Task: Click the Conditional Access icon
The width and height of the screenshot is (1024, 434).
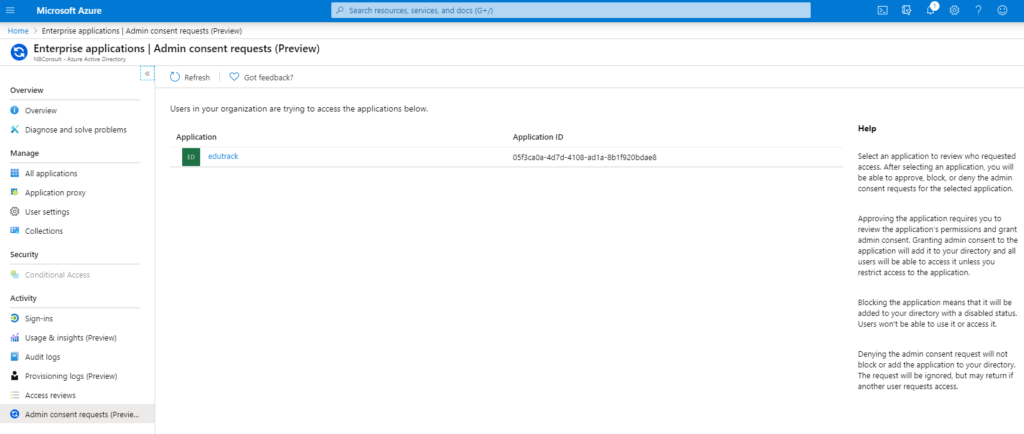Action: point(15,275)
